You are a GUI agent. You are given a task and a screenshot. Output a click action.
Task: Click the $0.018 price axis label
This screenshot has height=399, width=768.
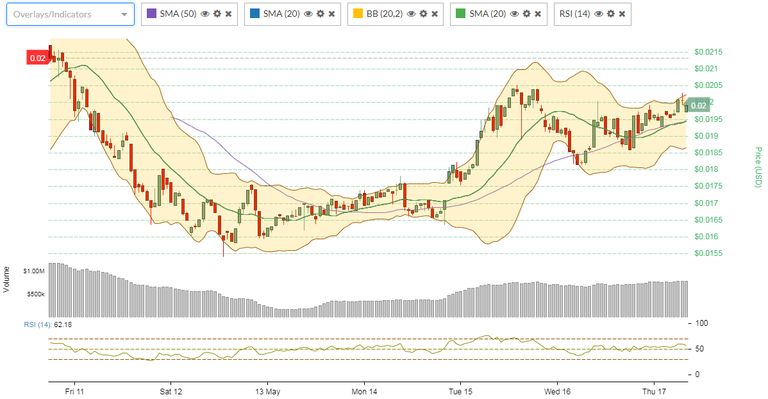coord(706,169)
